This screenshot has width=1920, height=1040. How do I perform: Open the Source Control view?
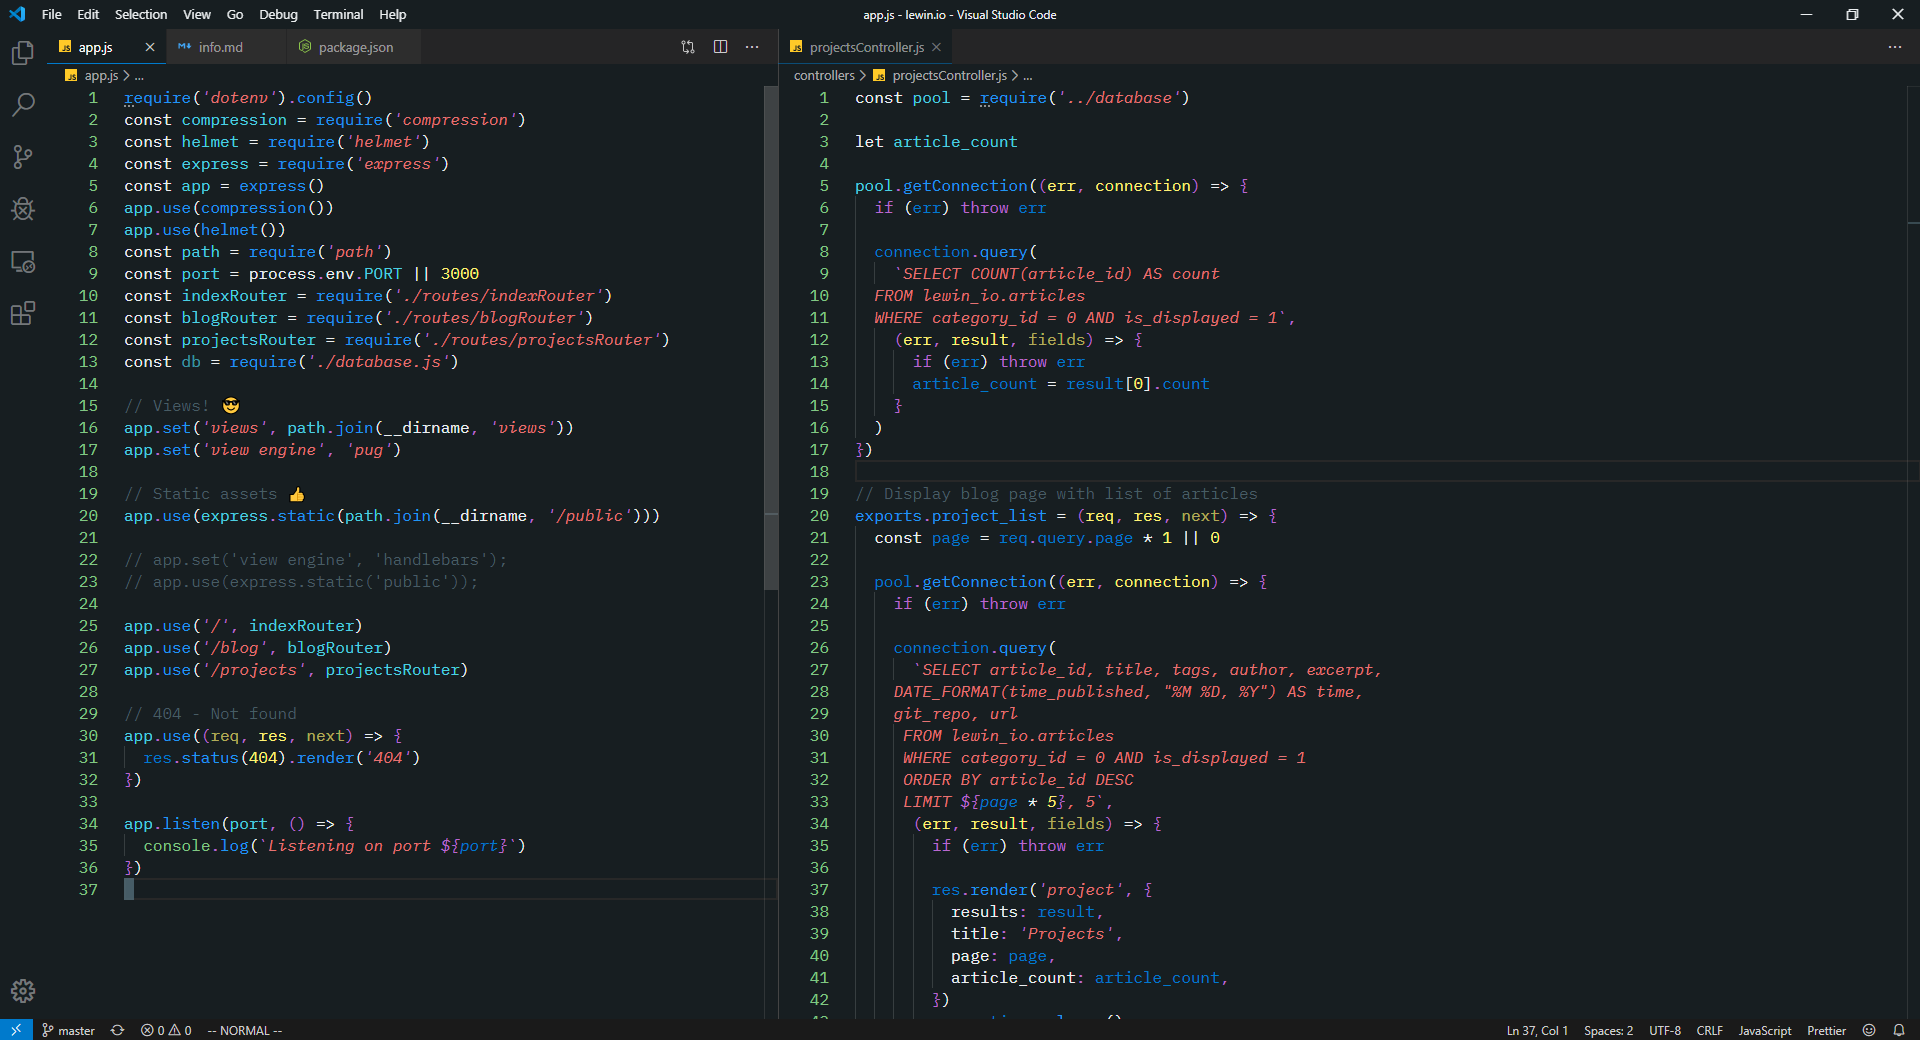pos(22,157)
